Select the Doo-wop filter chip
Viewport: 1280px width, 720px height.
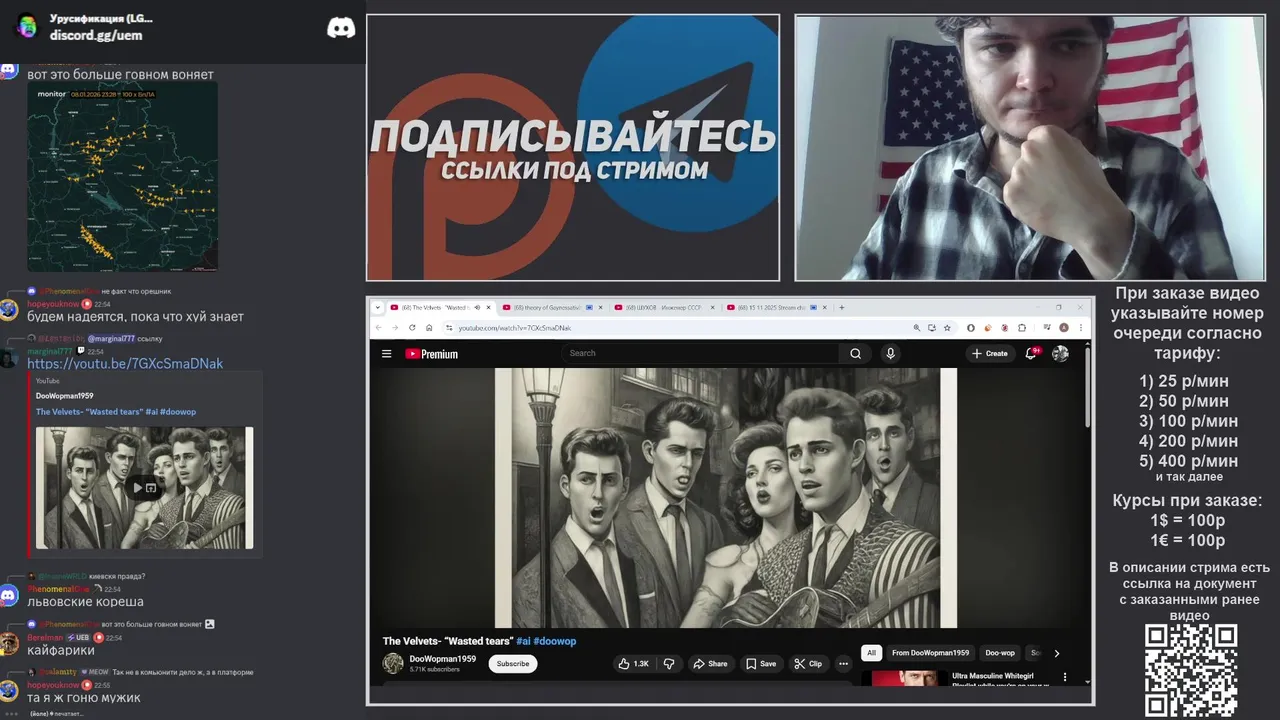1000,653
